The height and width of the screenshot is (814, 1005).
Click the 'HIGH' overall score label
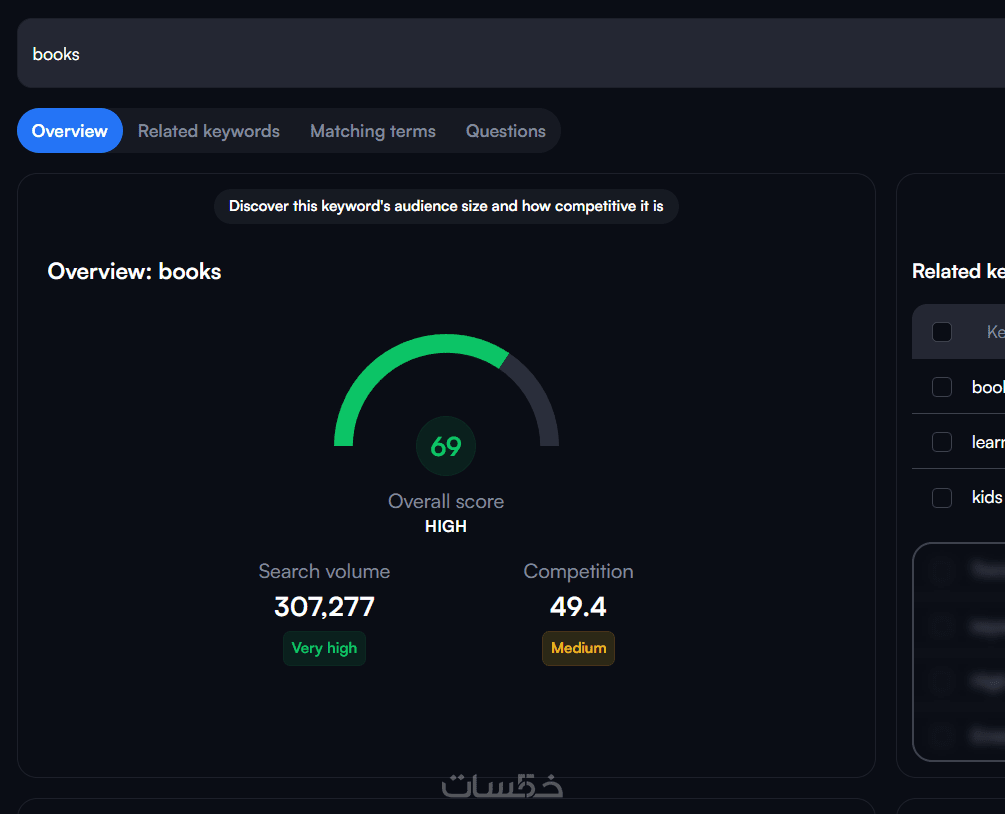[446, 526]
